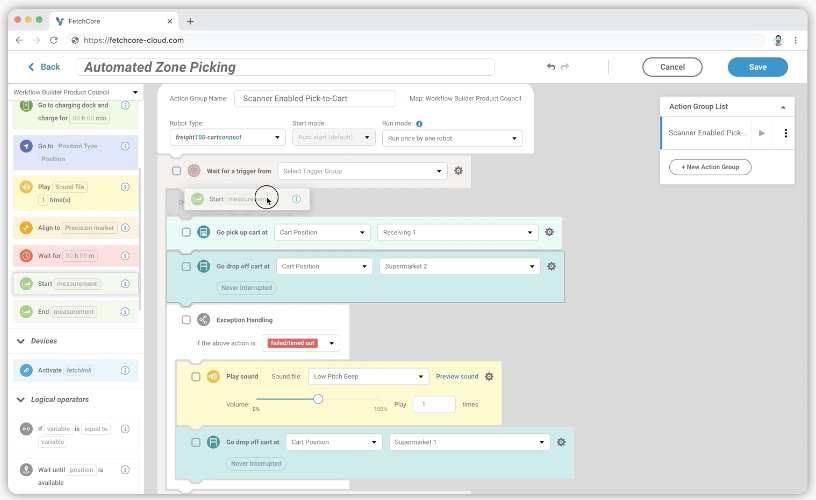This screenshot has width=816, height=500.
Task: Tick the Exception Handling checkbox
Action: pos(186,320)
